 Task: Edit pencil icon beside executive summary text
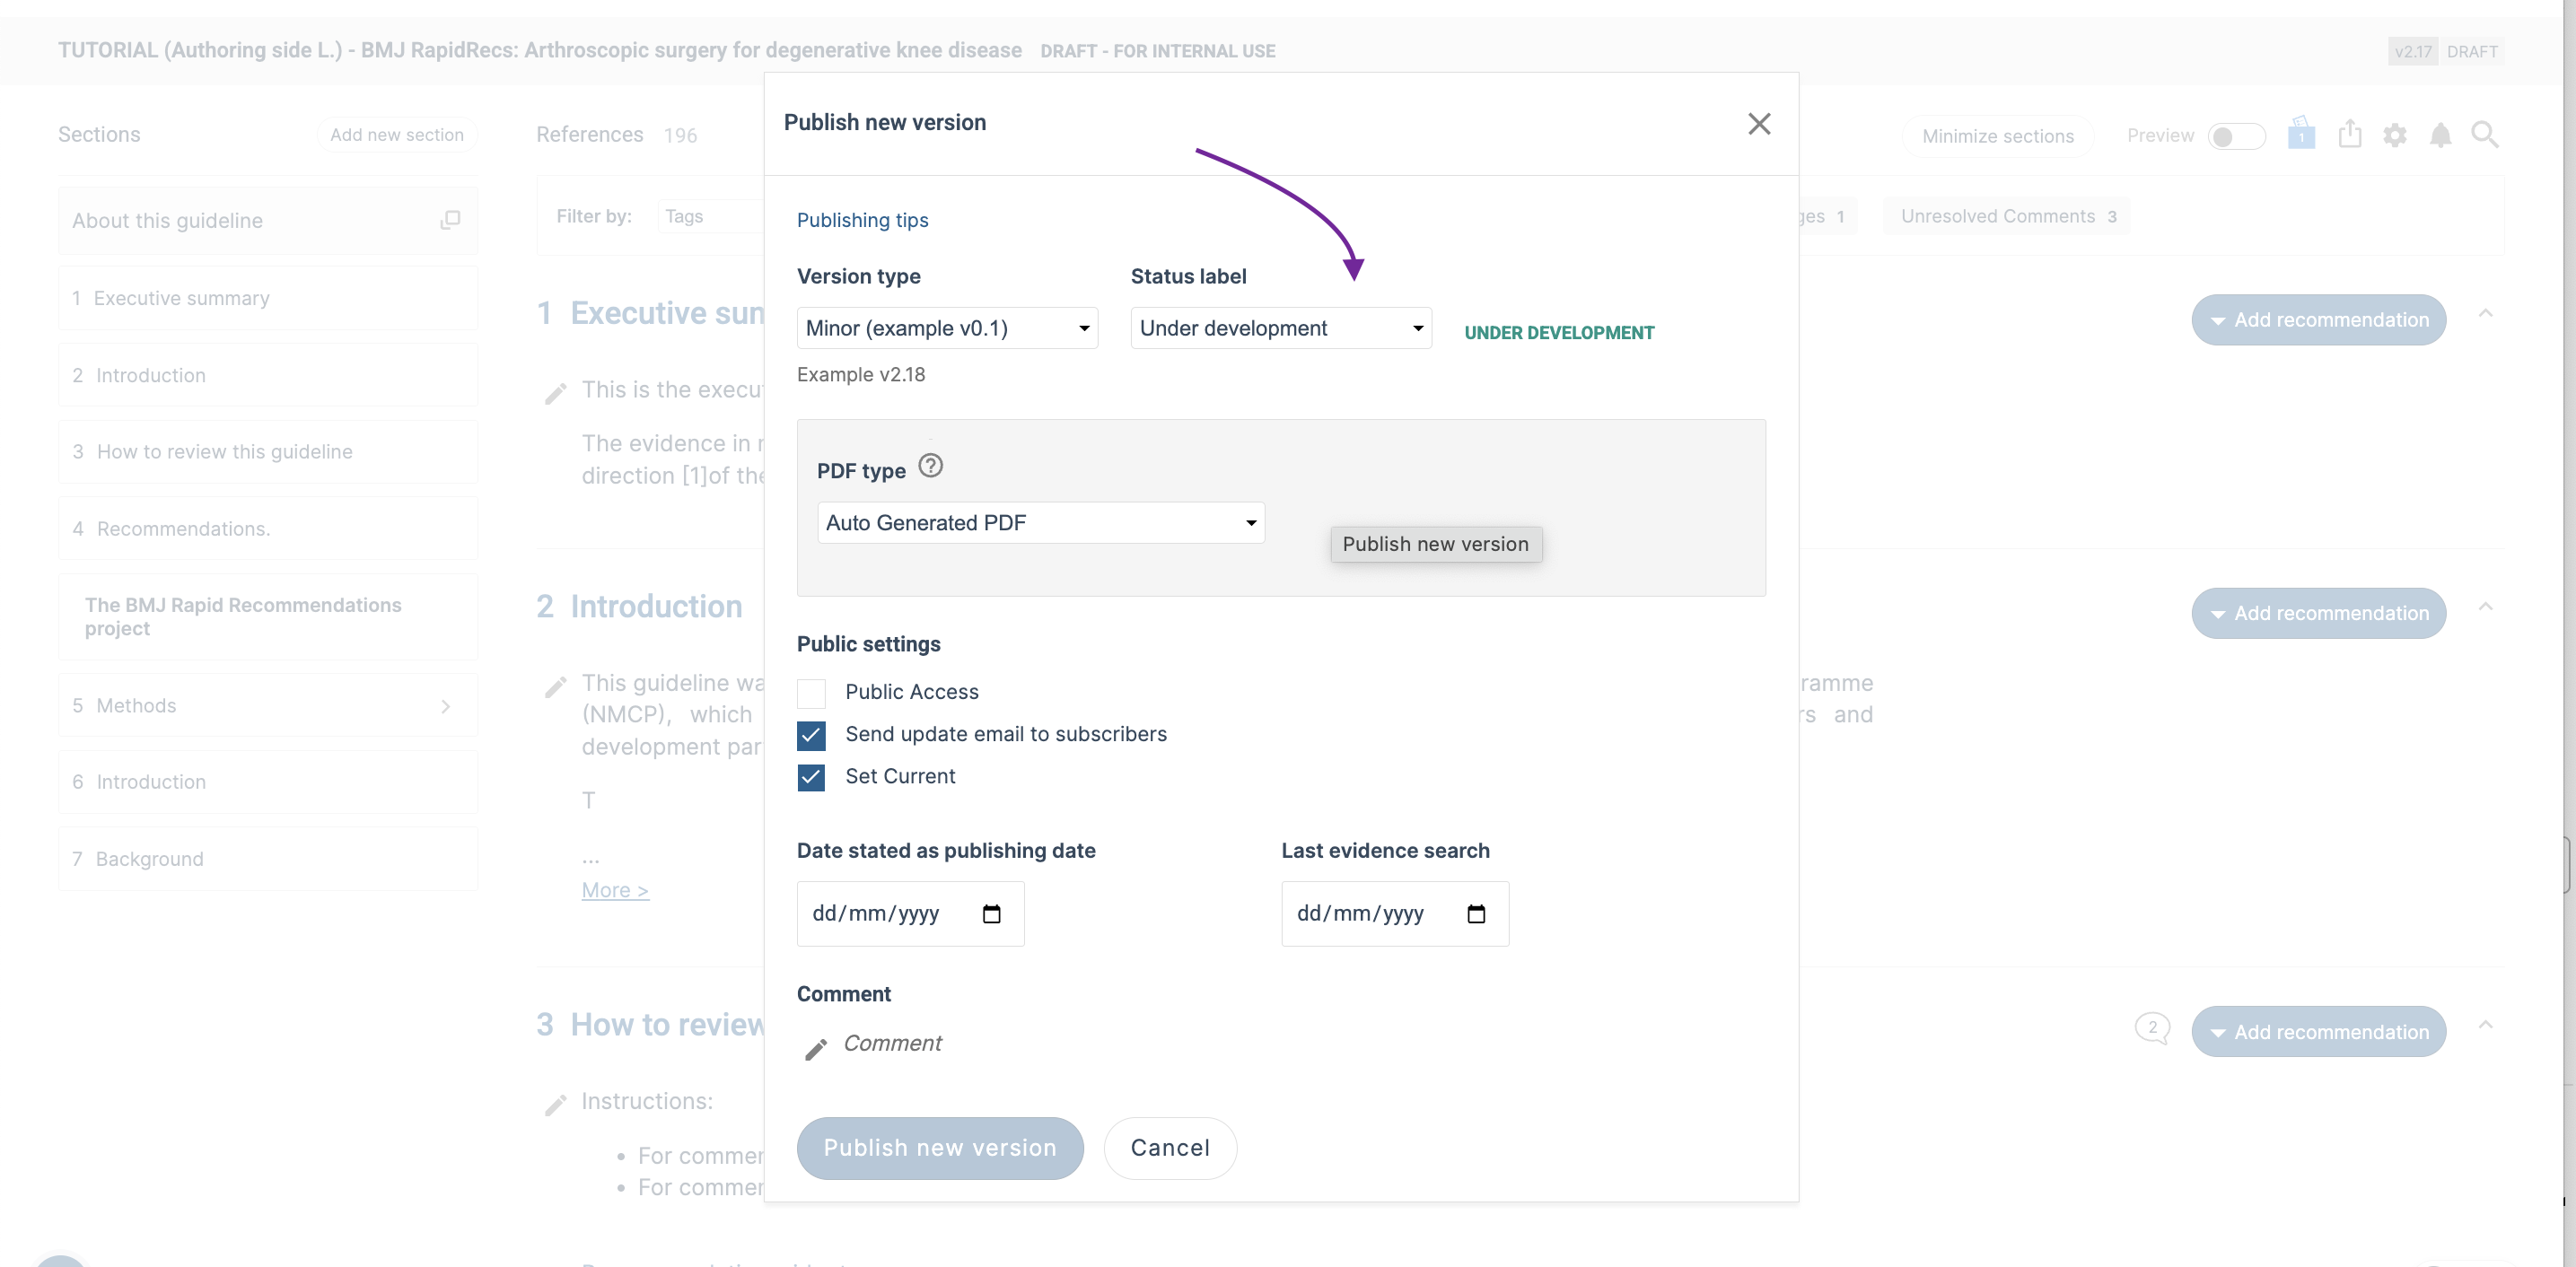pos(555,394)
